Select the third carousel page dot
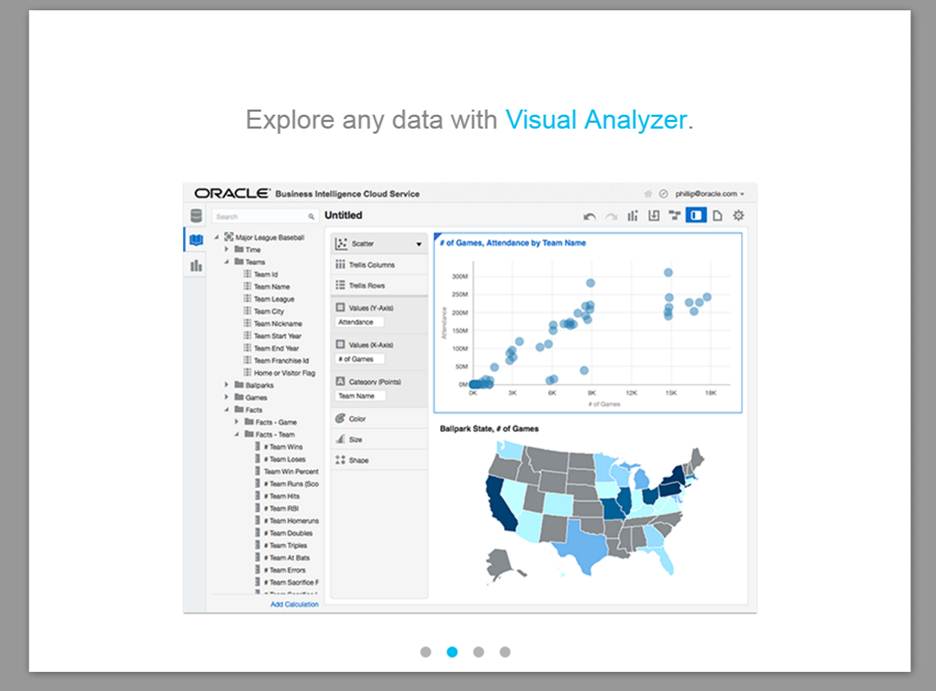This screenshot has width=936, height=691. (x=479, y=652)
